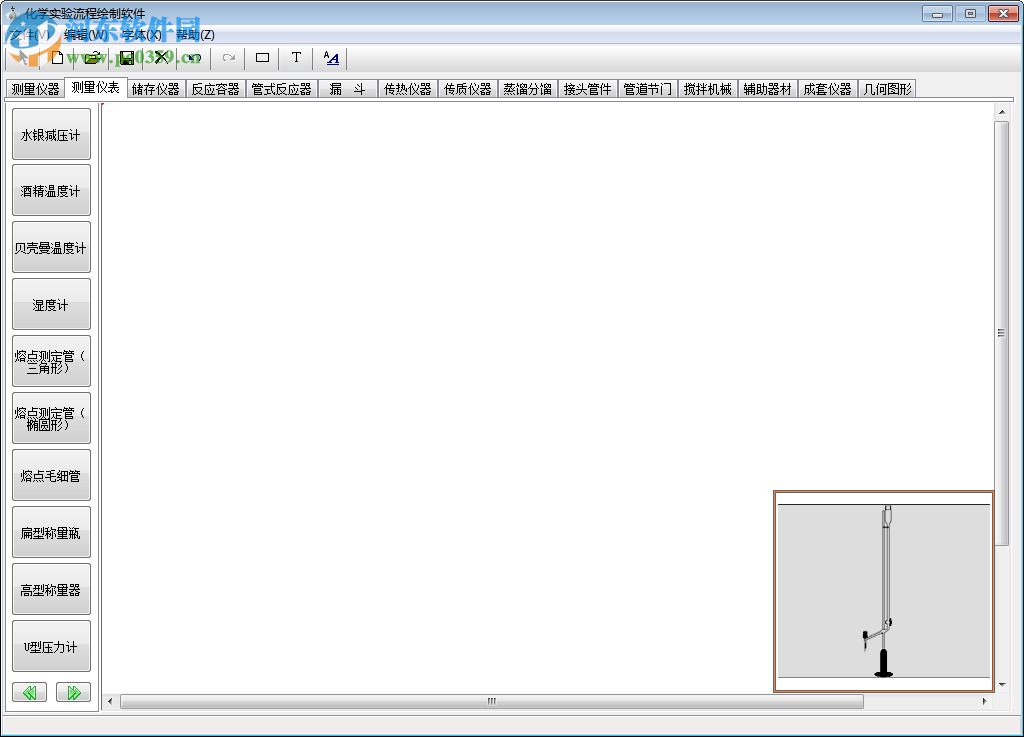Switch to the 接头管件 tab

point(588,89)
